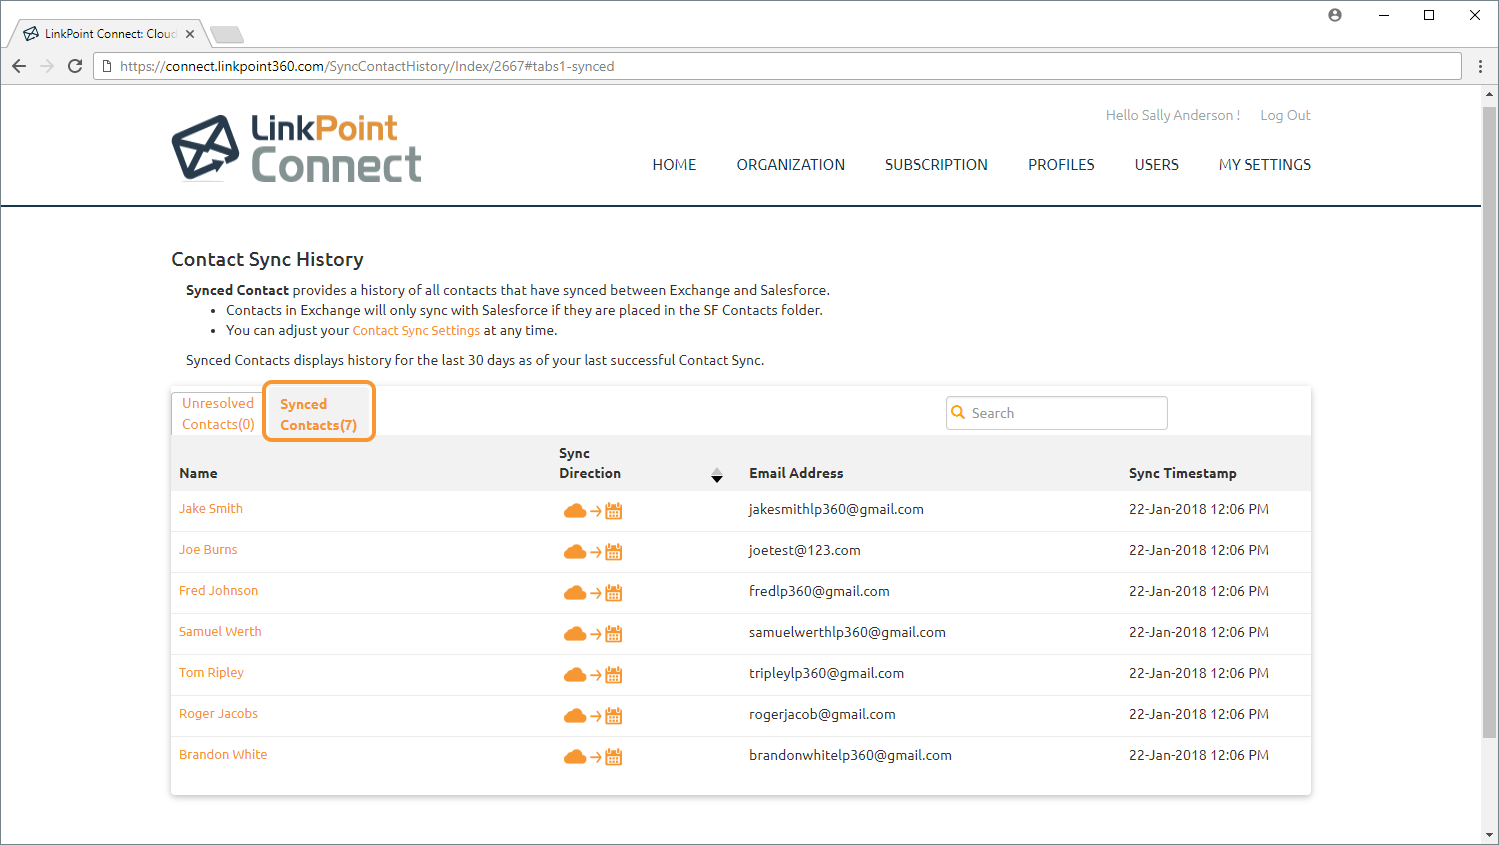
Task: Click the page info icon in address bar
Action: click(x=107, y=66)
